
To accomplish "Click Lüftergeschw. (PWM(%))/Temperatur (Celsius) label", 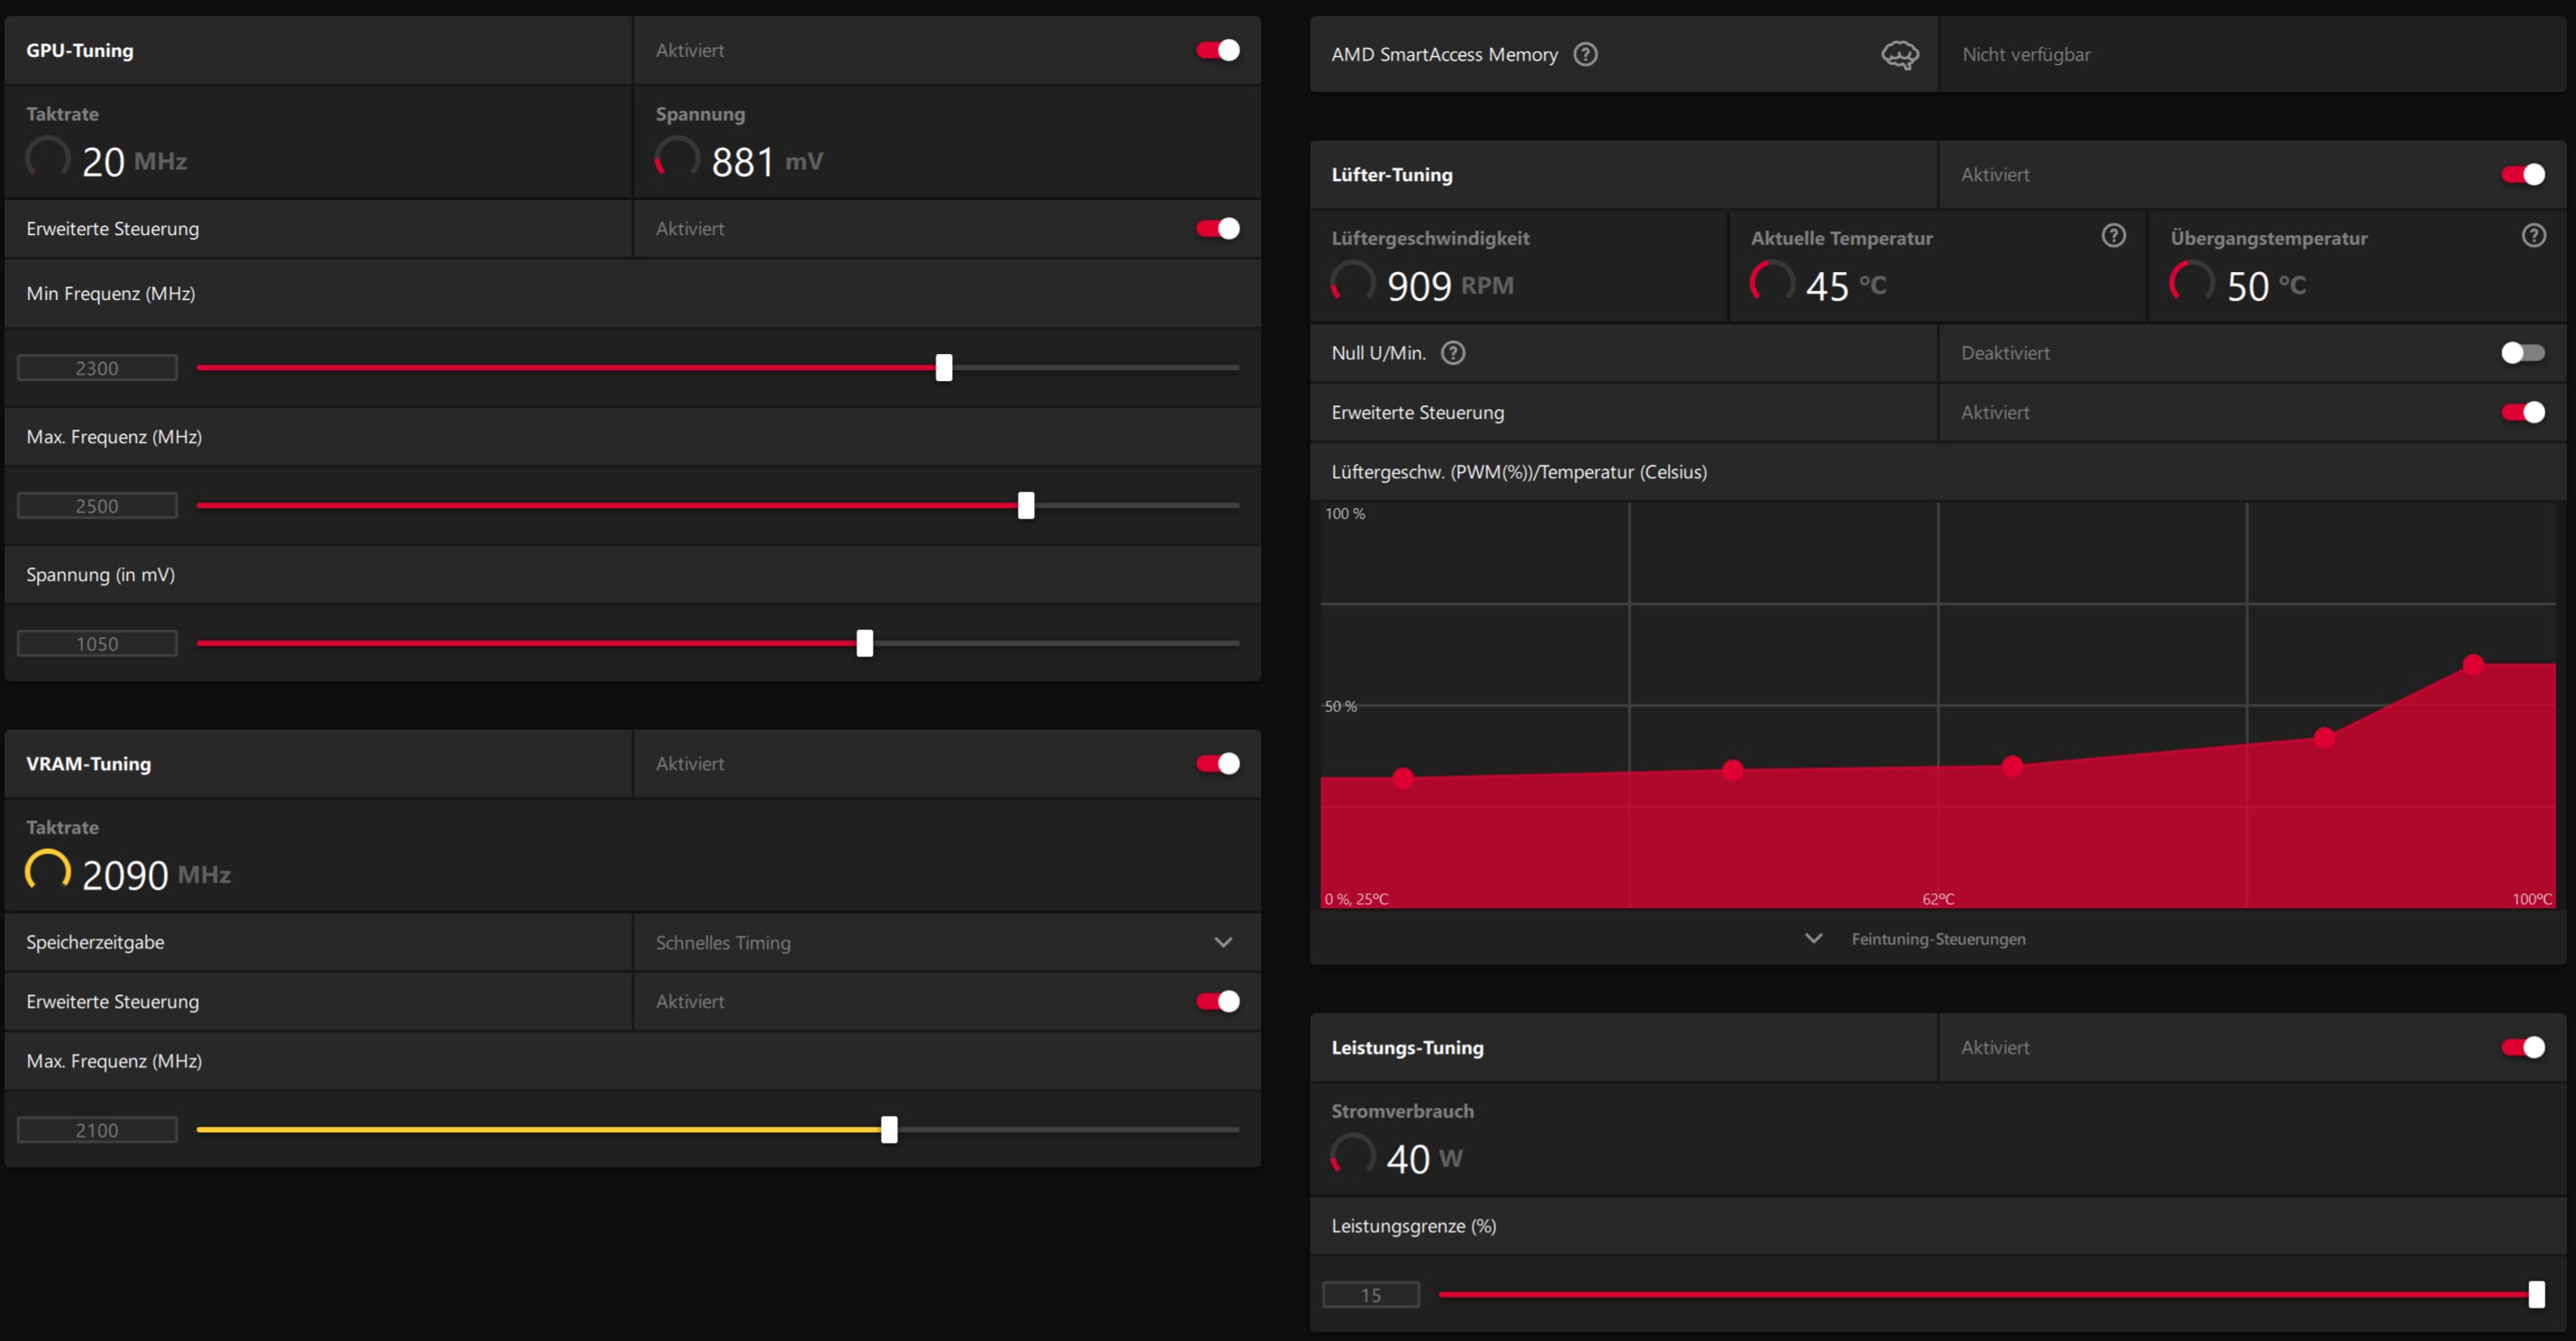I will click(1519, 472).
